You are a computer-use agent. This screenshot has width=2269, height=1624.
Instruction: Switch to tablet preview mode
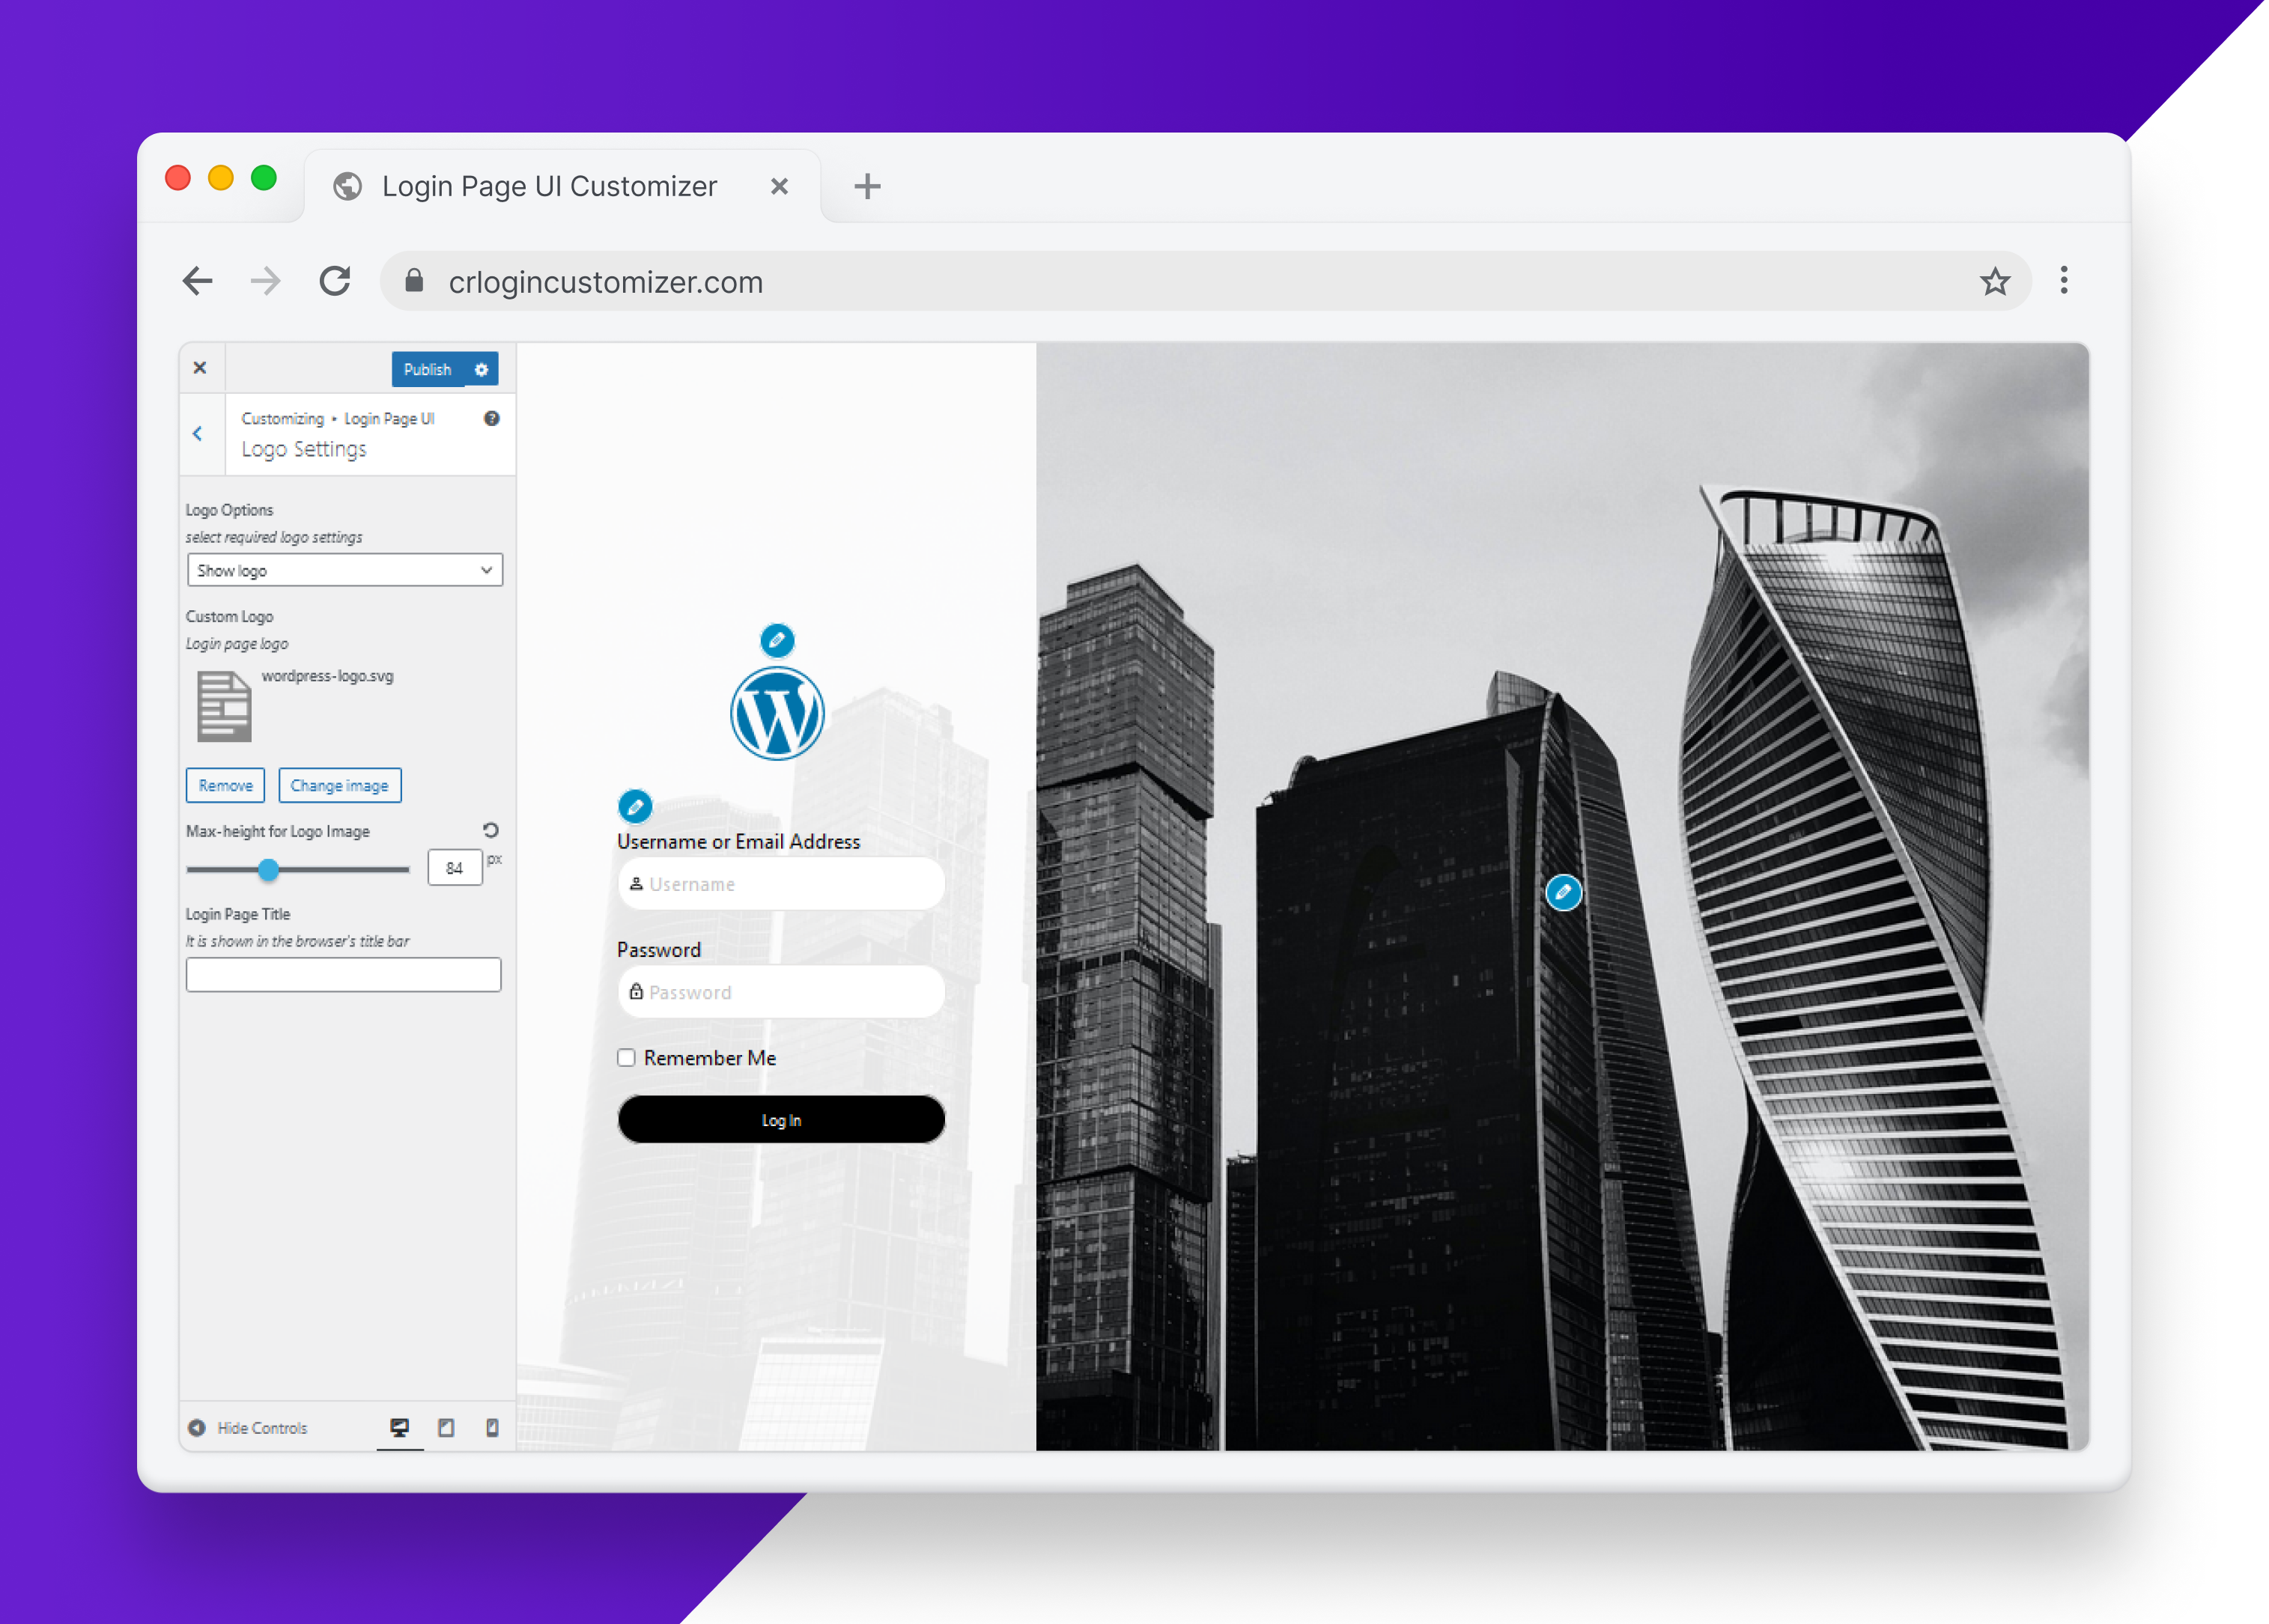click(x=446, y=1427)
